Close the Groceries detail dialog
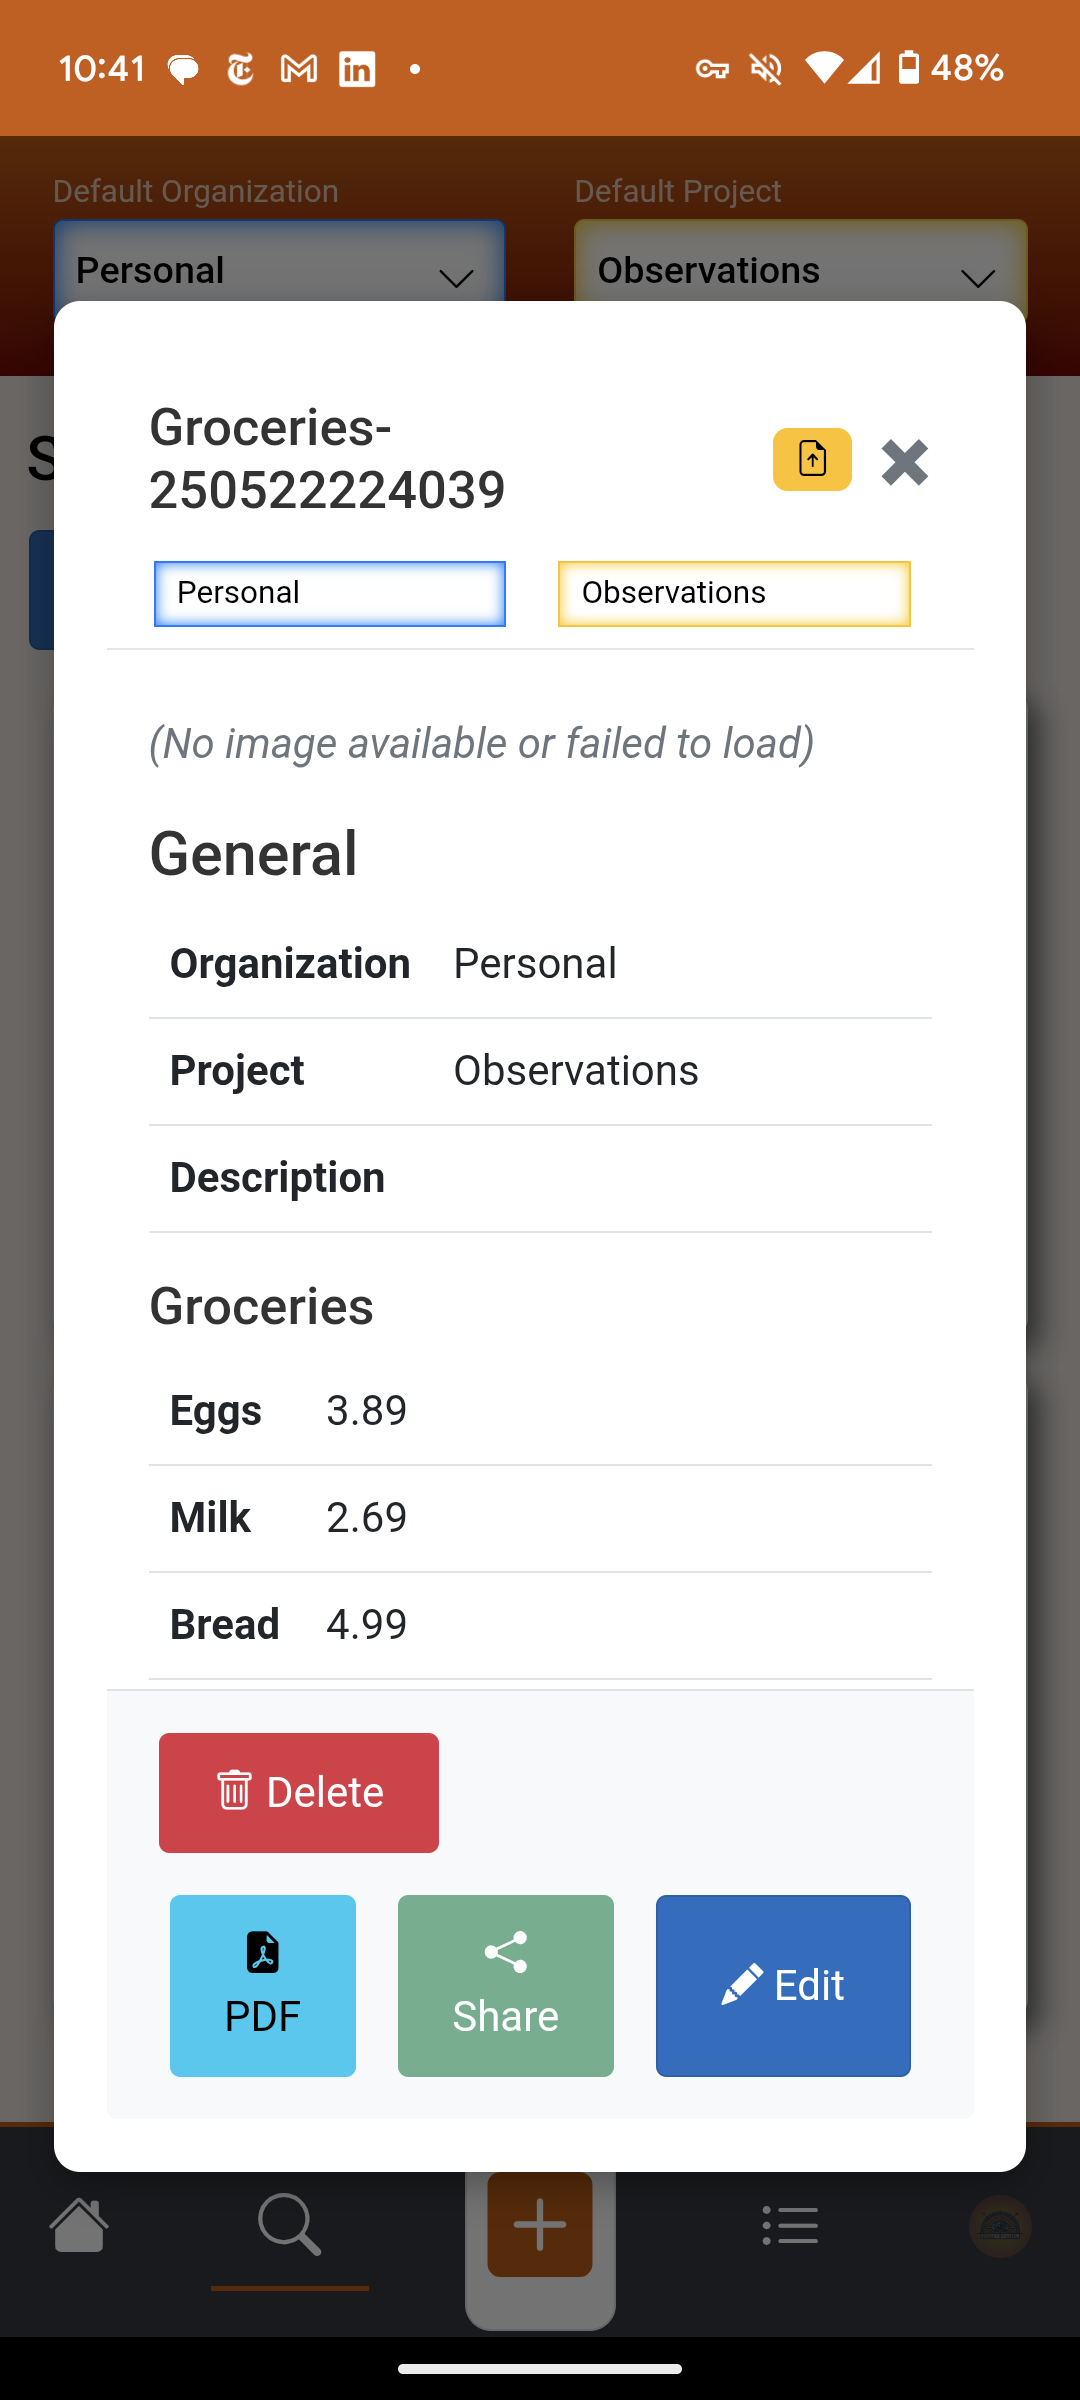Viewport: 1080px width, 2400px height. (905, 462)
